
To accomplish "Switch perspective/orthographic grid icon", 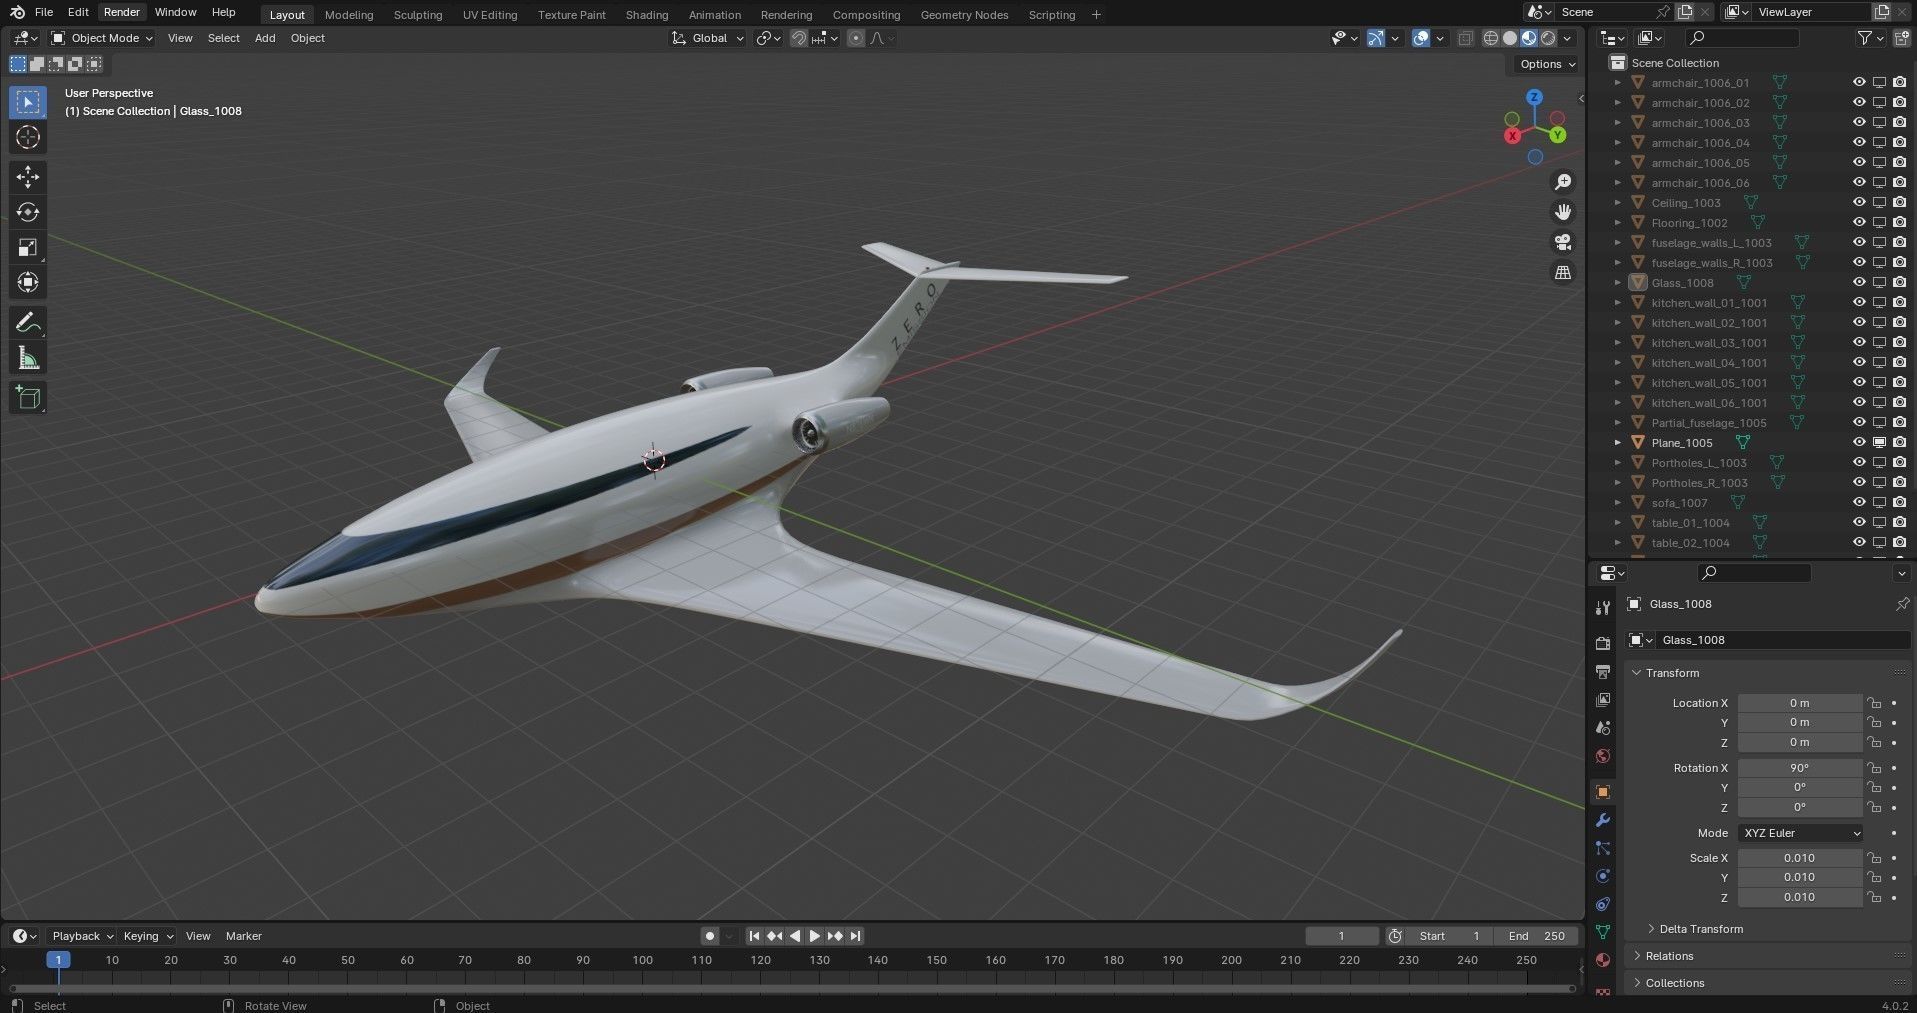I will point(1562,272).
